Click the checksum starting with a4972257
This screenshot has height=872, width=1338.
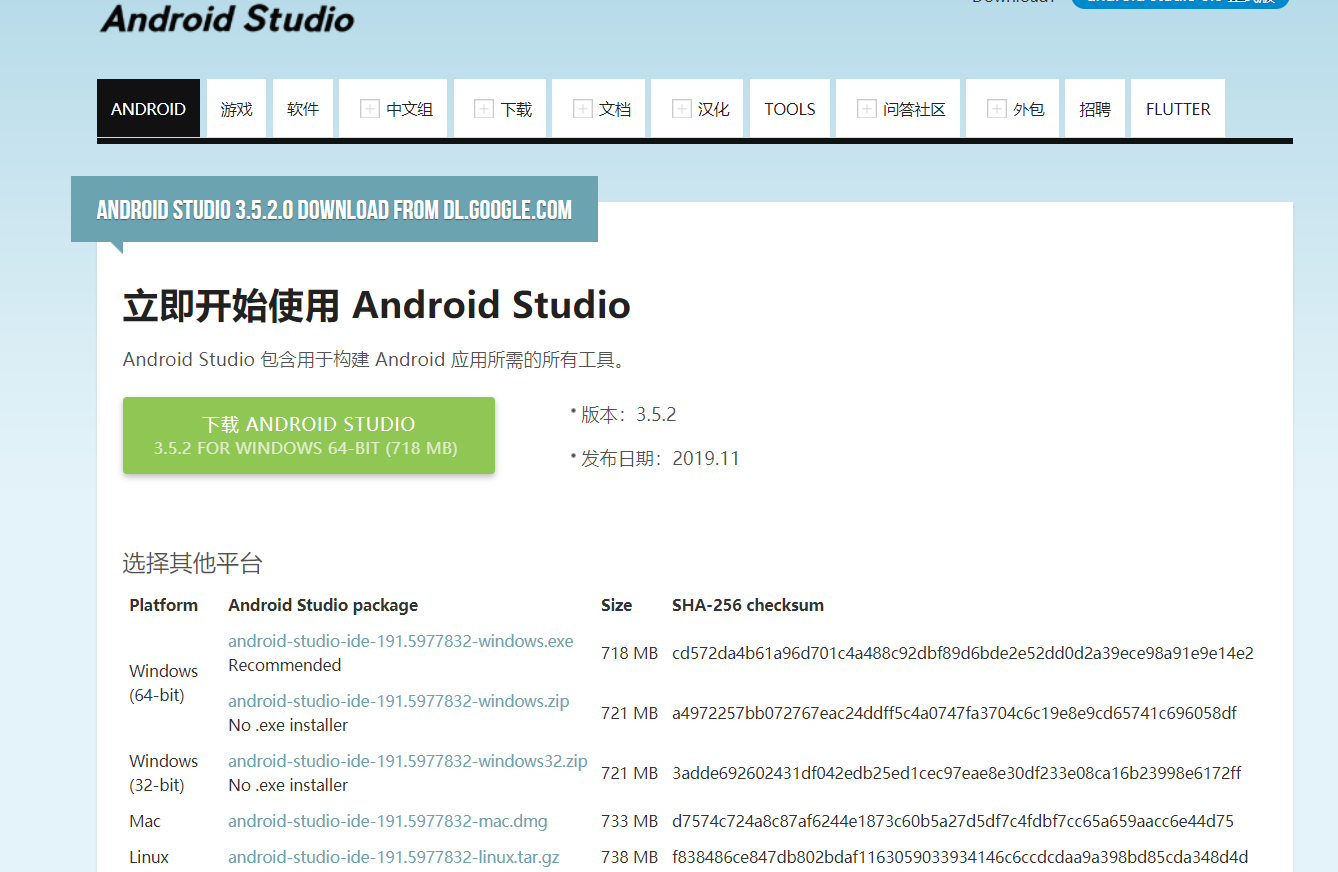pyautogui.click(x=955, y=713)
